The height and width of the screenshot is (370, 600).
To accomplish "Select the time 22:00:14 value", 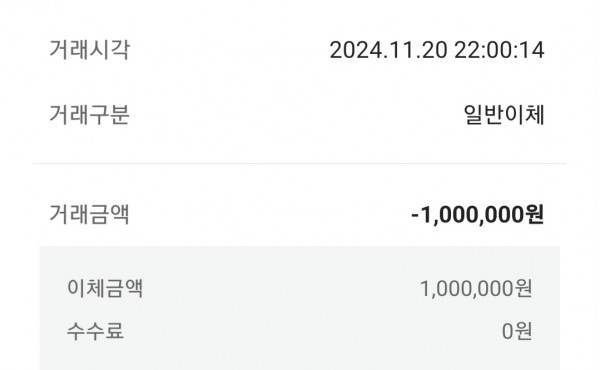I will 499,50.
